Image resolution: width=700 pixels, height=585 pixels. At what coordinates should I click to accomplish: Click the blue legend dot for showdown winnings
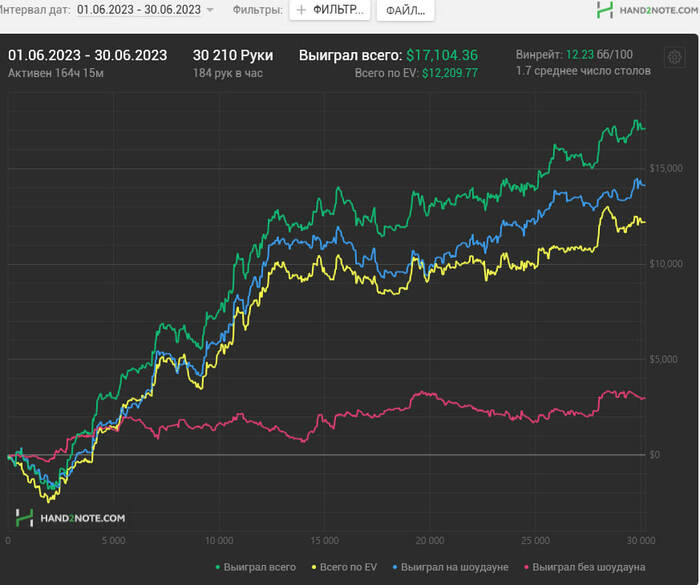[395, 567]
